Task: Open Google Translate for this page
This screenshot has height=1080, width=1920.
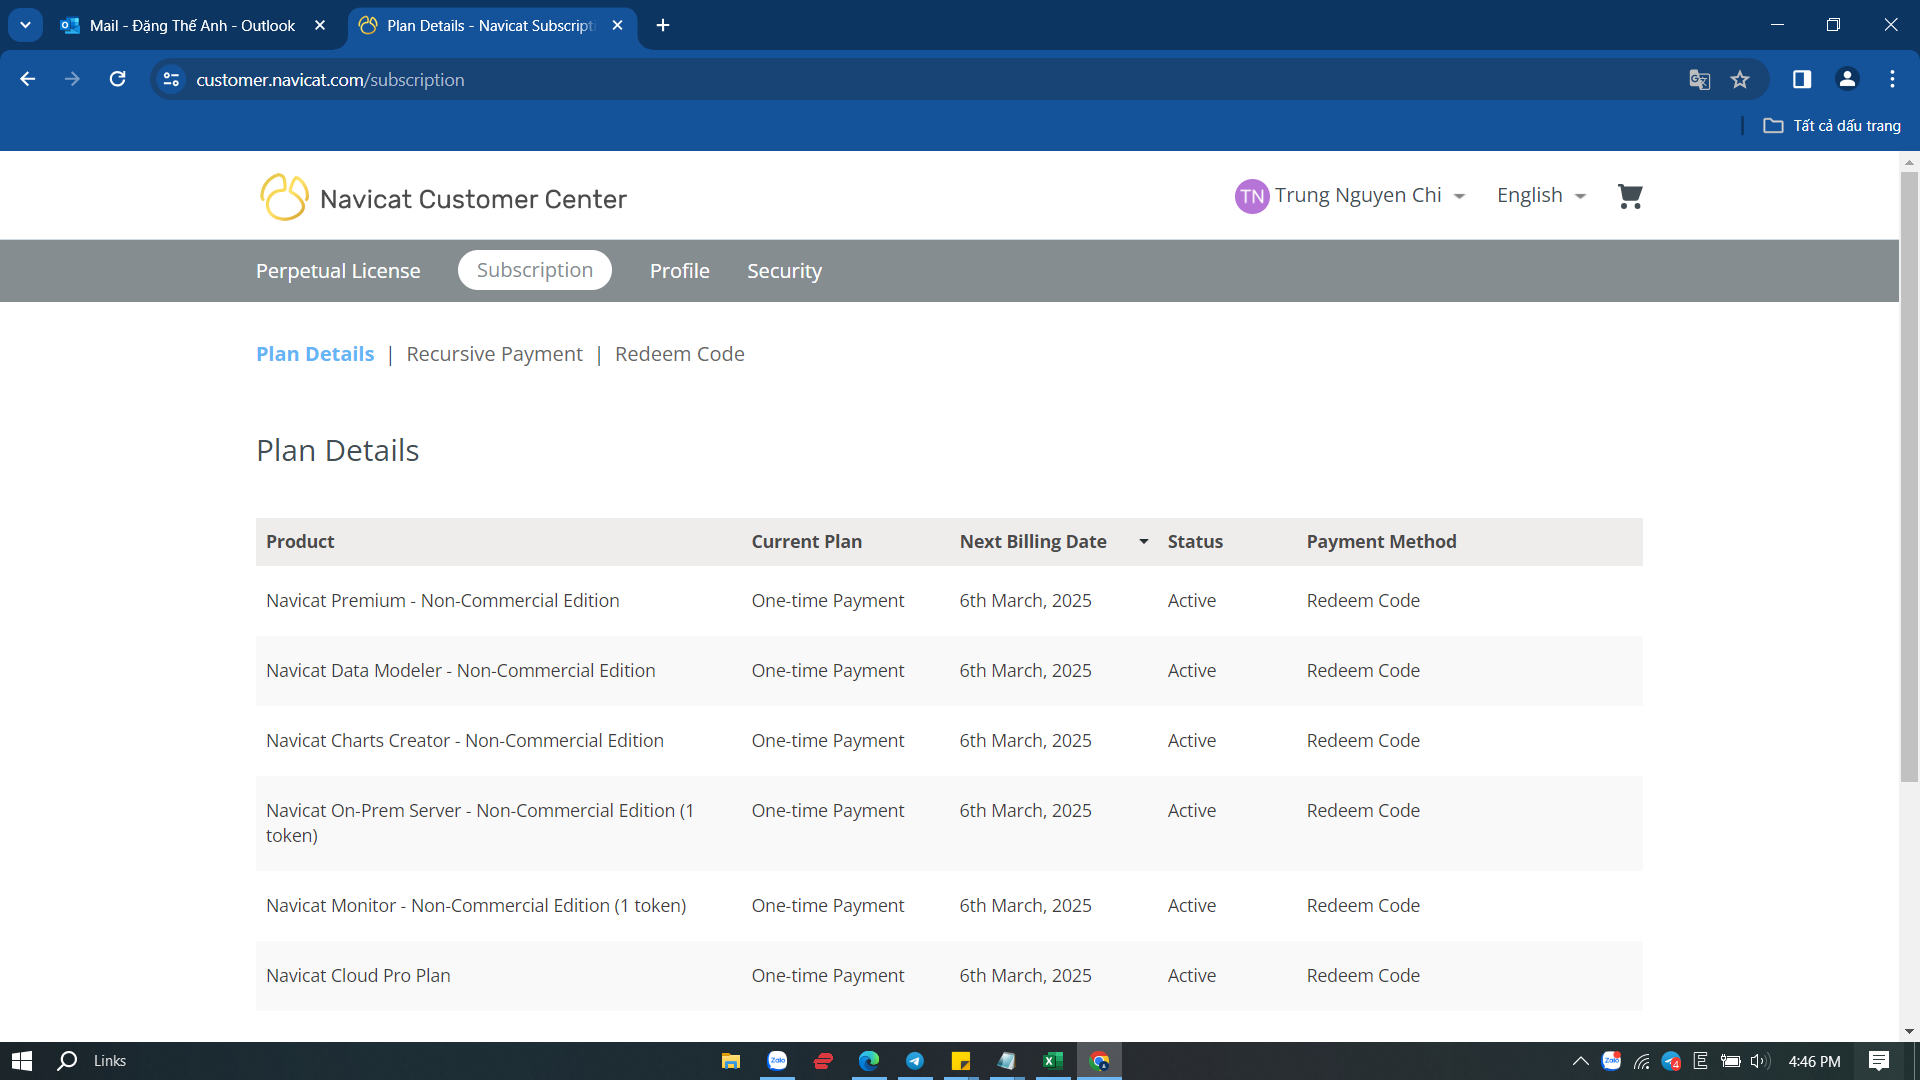Action: 1699,80
